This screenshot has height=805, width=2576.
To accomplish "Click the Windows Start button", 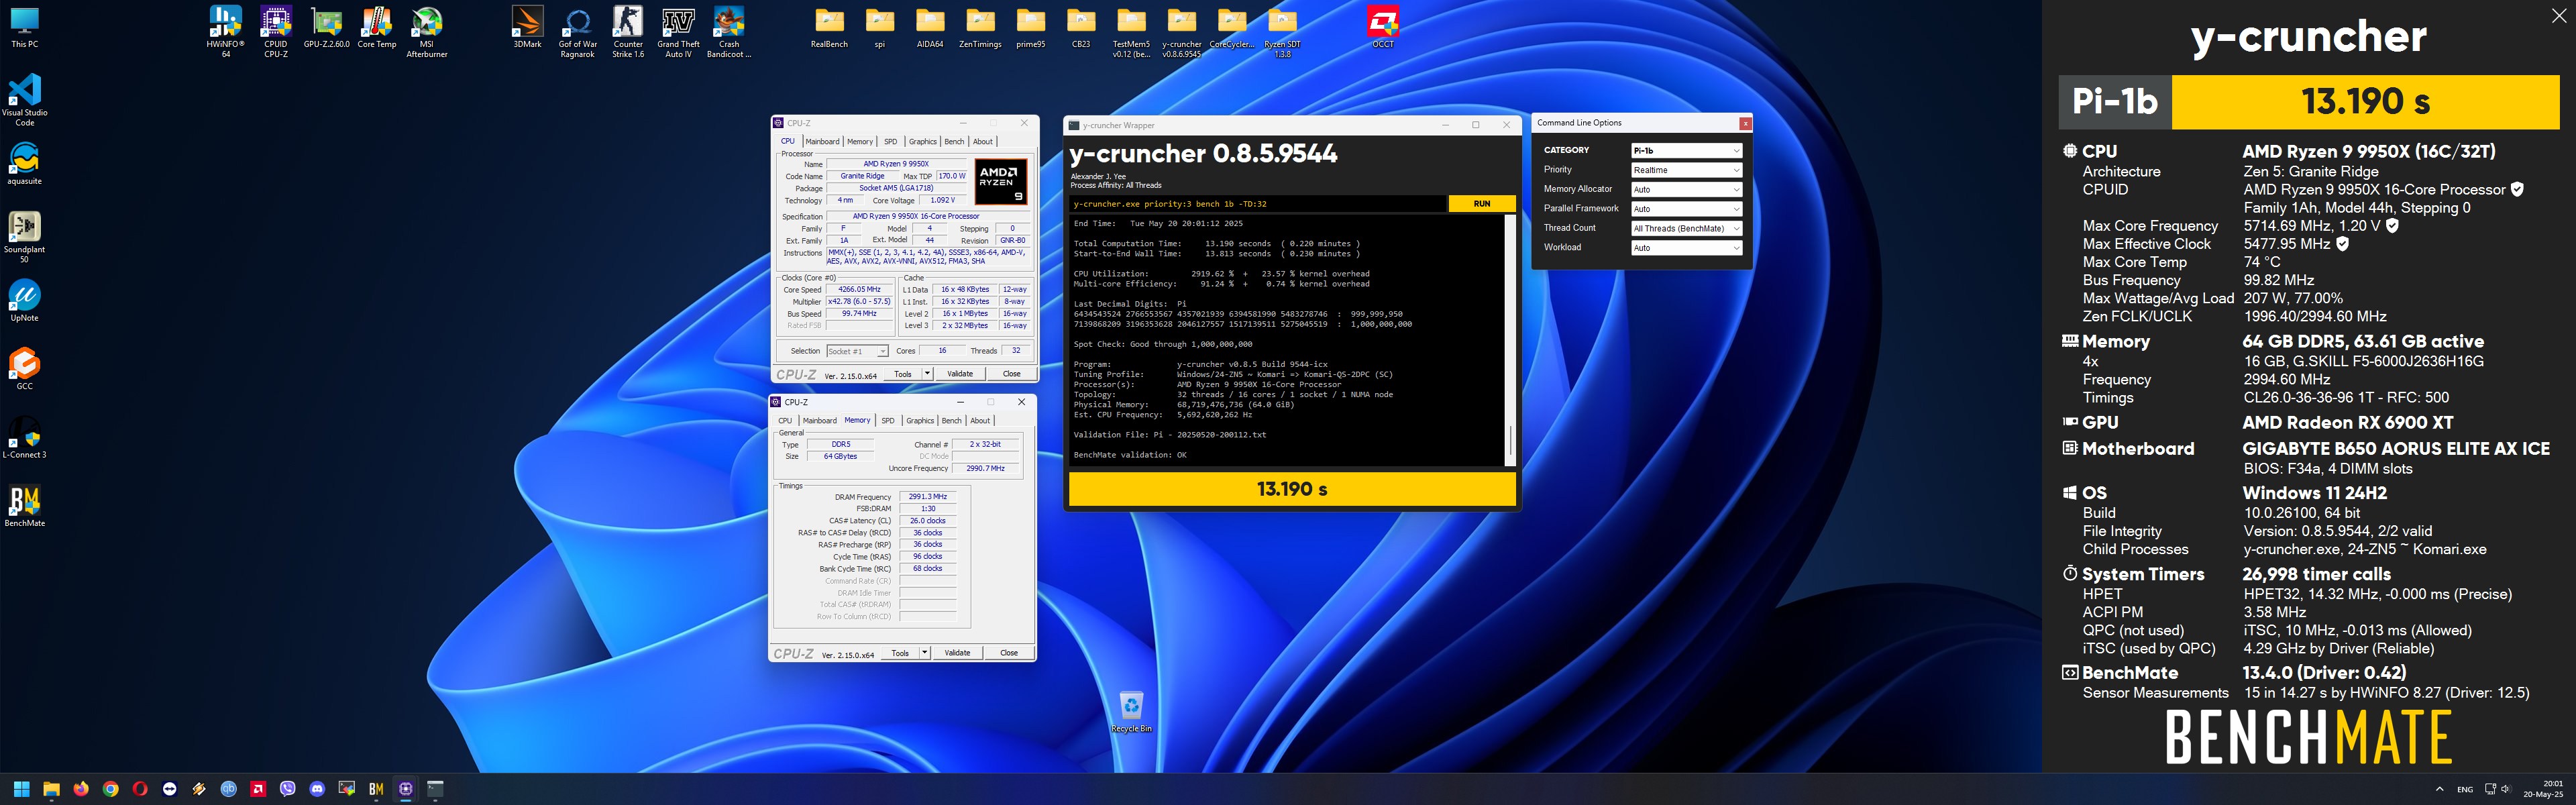I will tap(21, 789).
